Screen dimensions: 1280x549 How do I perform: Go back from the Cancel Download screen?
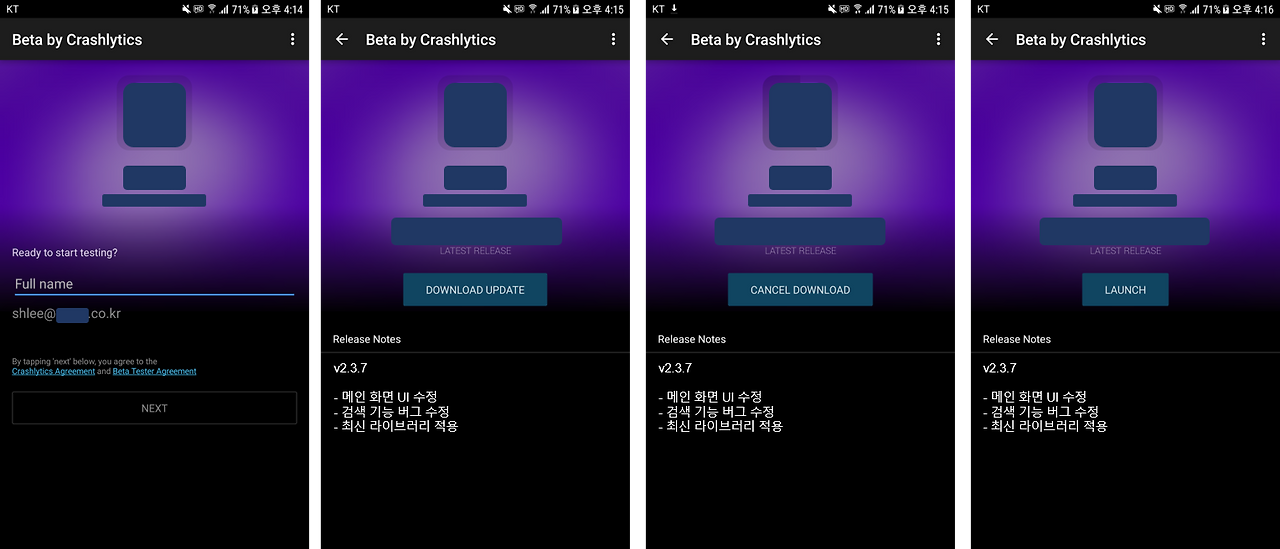point(667,39)
